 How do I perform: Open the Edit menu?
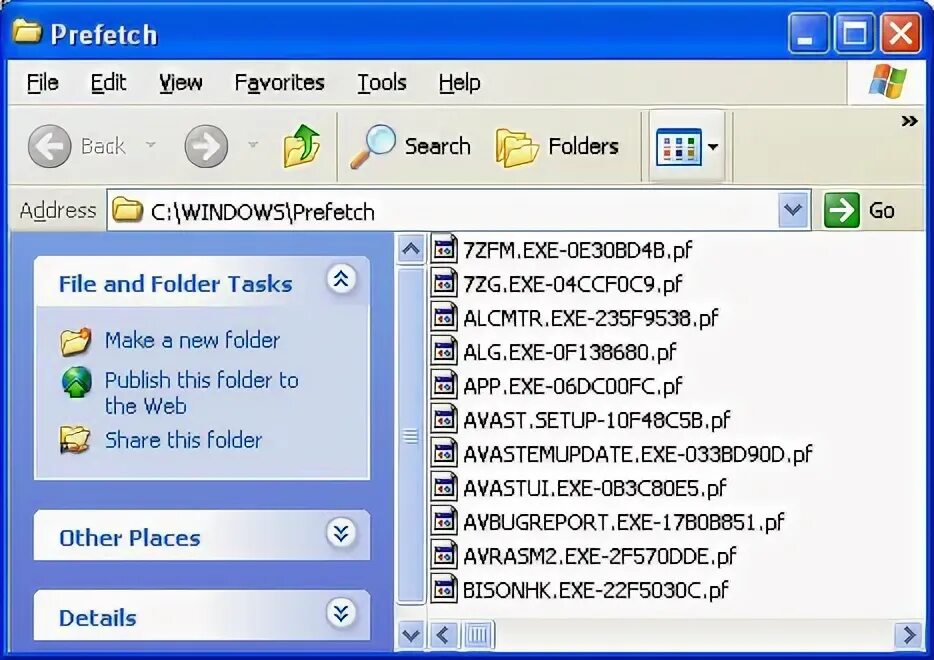(108, 82)
